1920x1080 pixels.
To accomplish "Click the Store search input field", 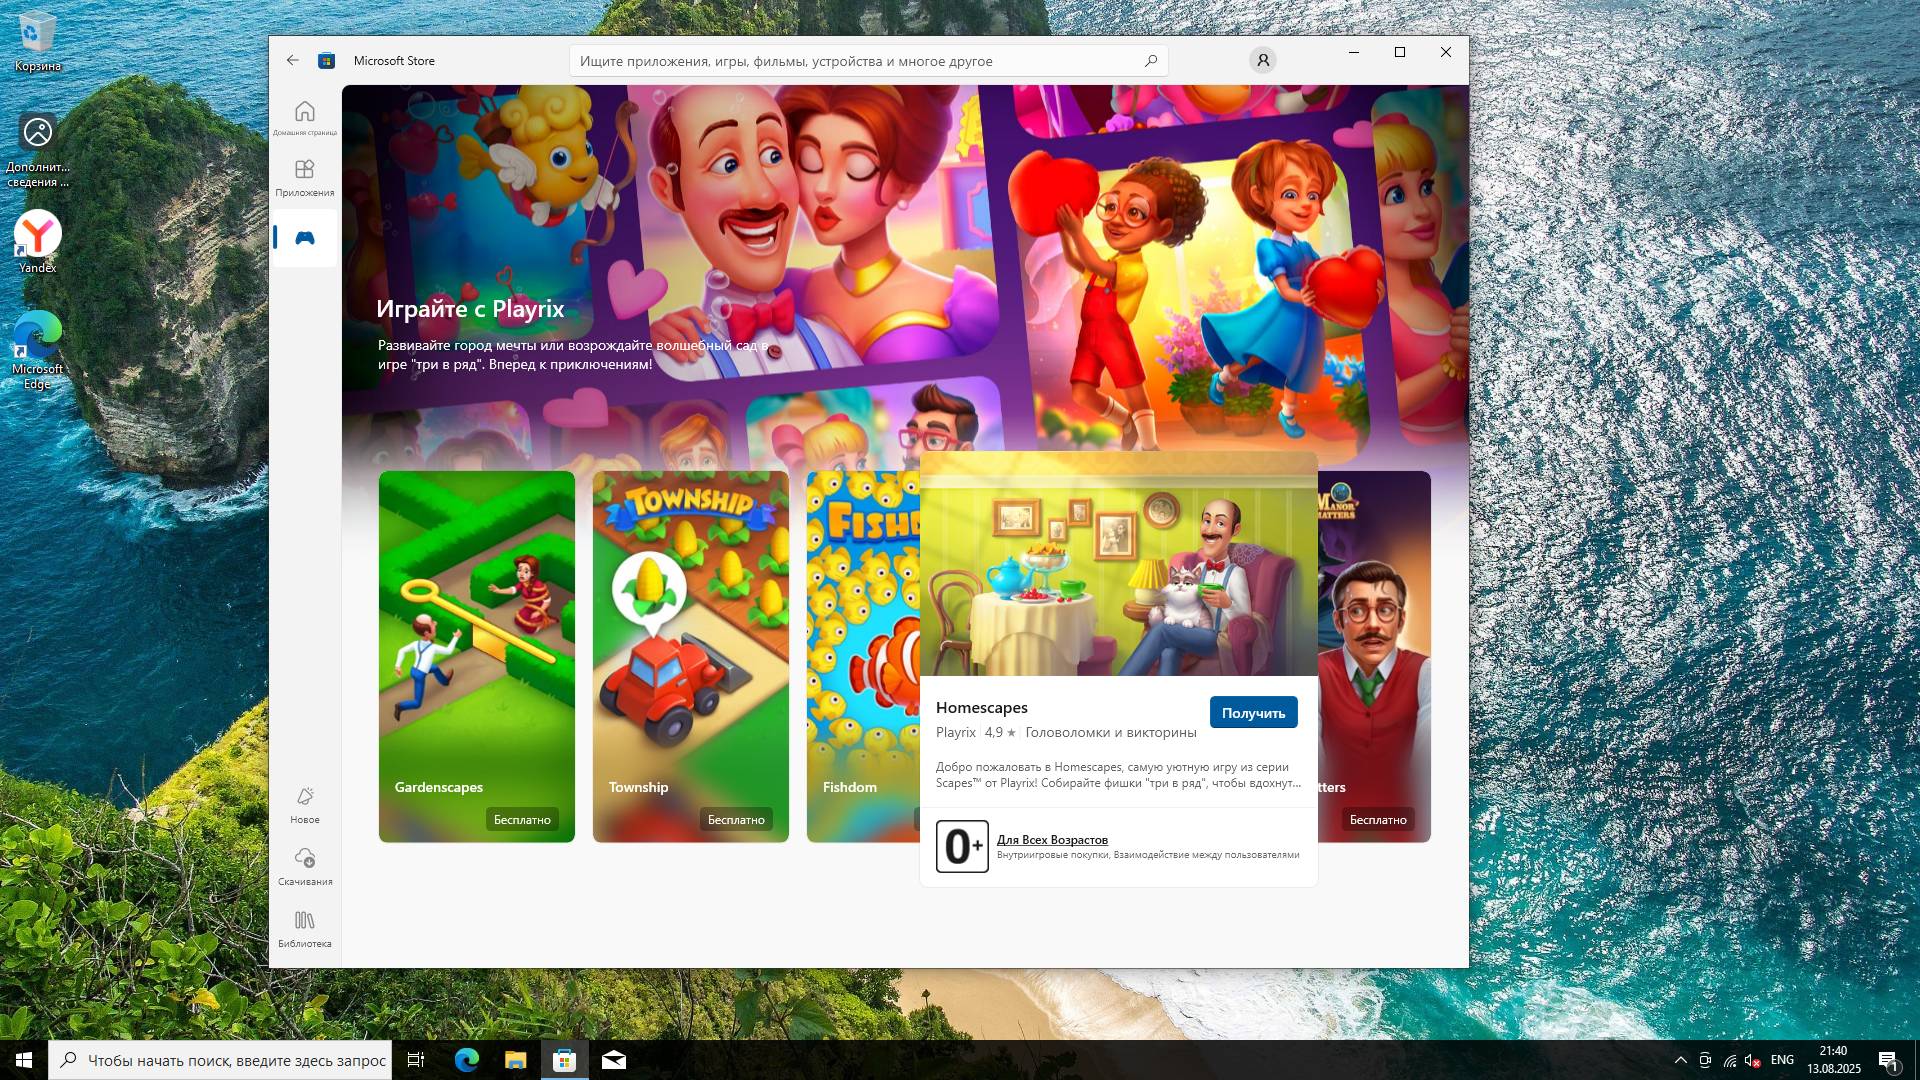I will point(860,60).
